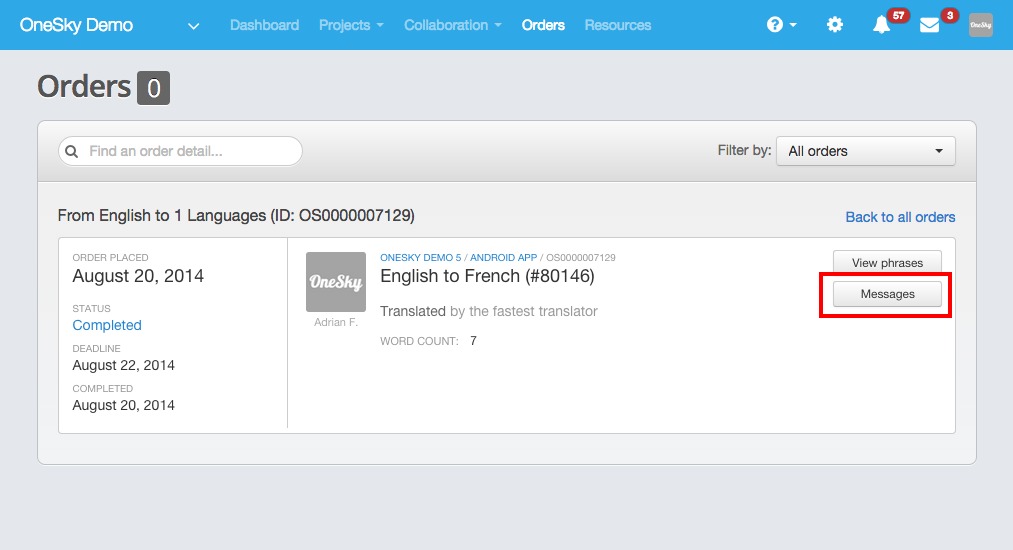Click the order count badge 0
The height and width of the screenshot is (550, 1013).
[x=153, y=88]
